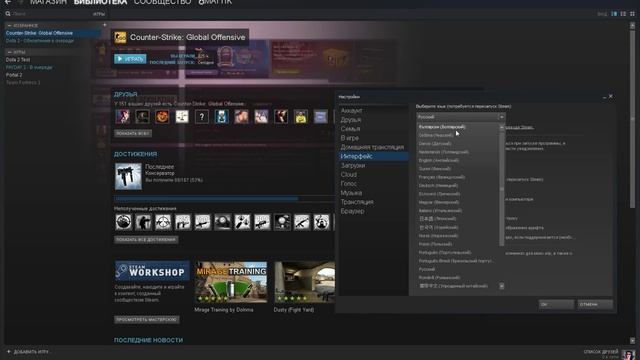Select Загрузки in settings categories

(x=353, y=165)
